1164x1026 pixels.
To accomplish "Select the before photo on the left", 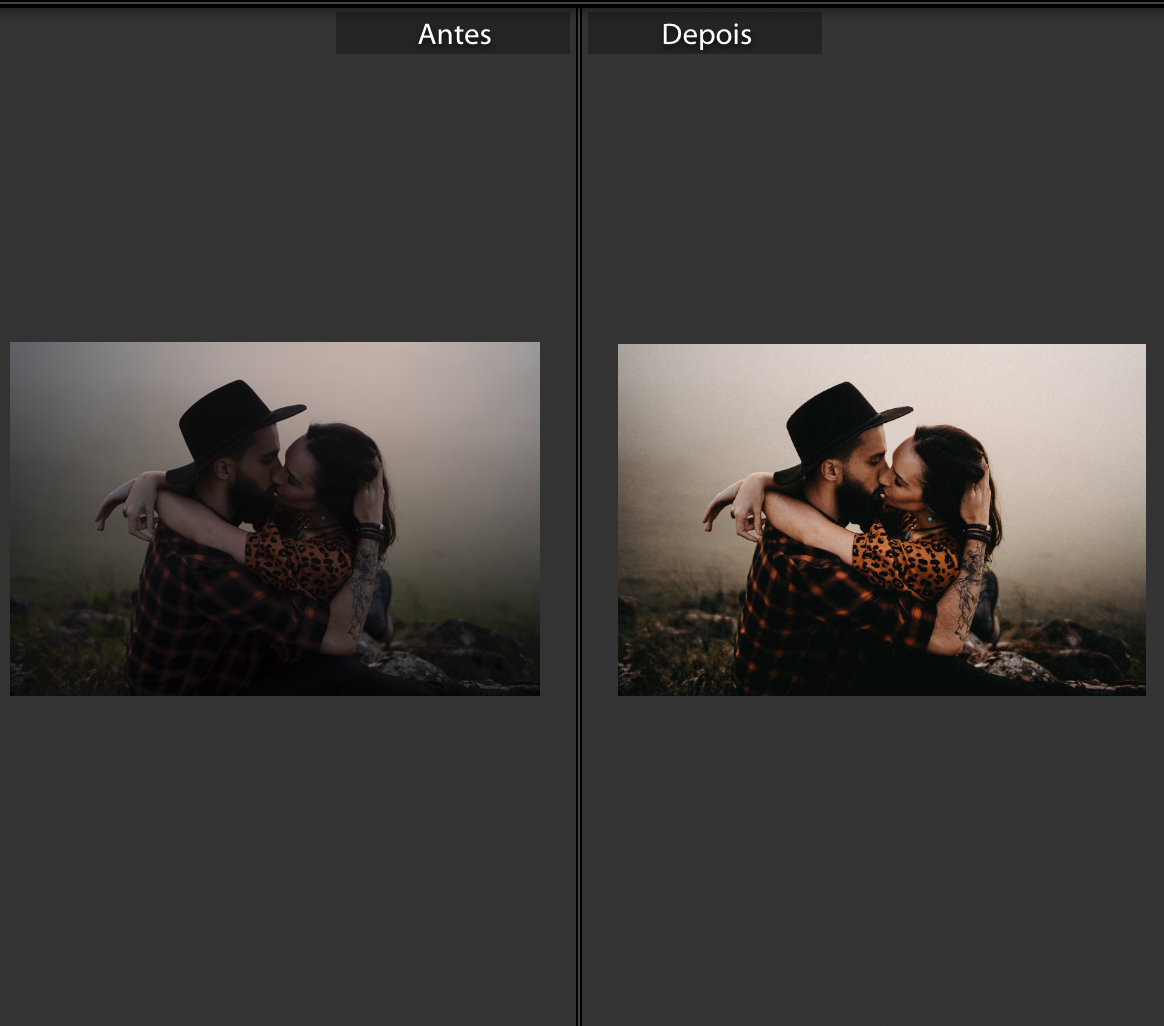I will click(x=275, y=519).
